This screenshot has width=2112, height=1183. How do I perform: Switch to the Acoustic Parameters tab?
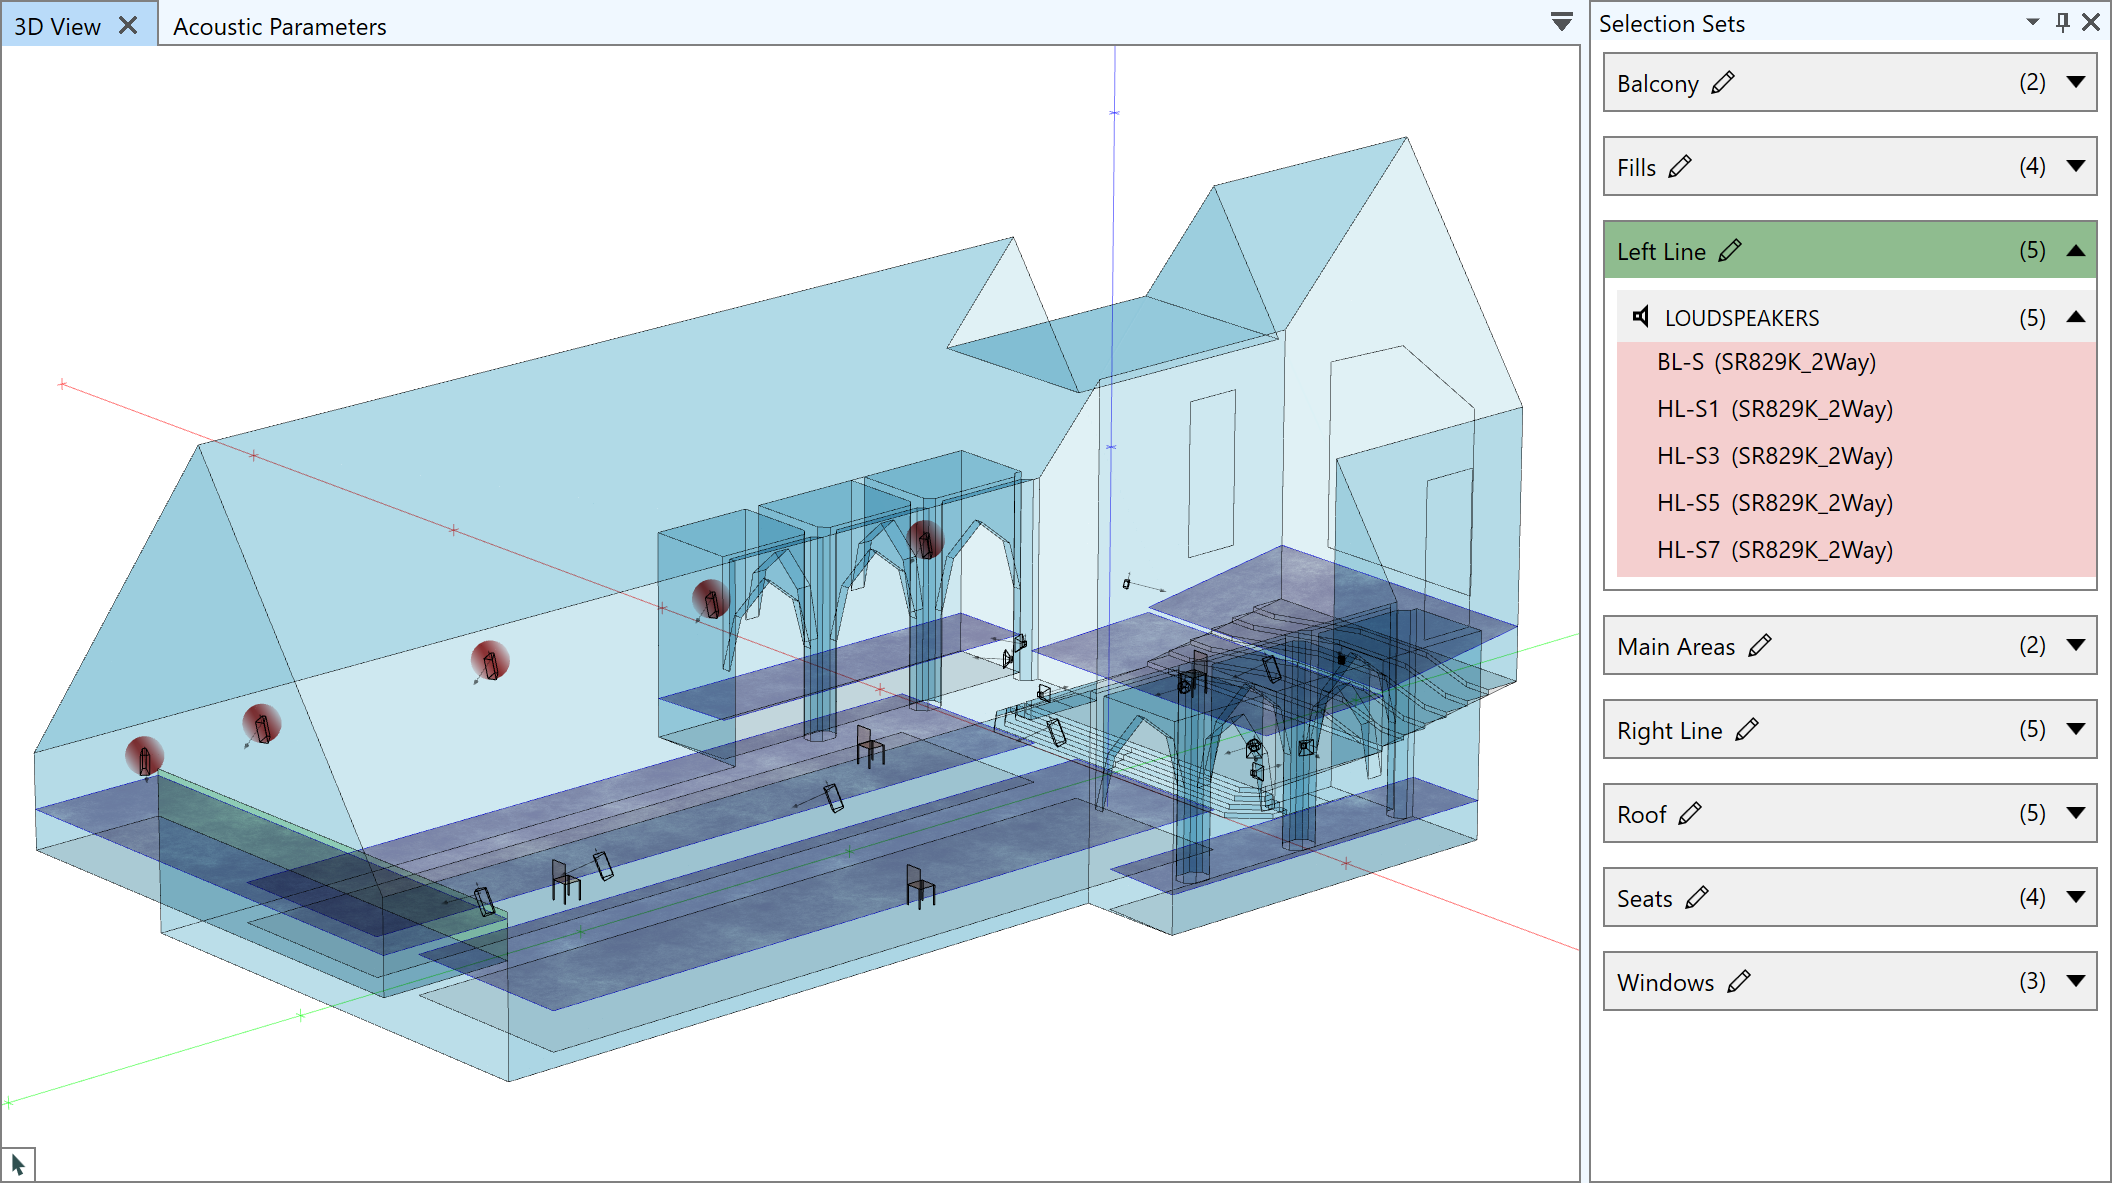[x=280, y=27]
